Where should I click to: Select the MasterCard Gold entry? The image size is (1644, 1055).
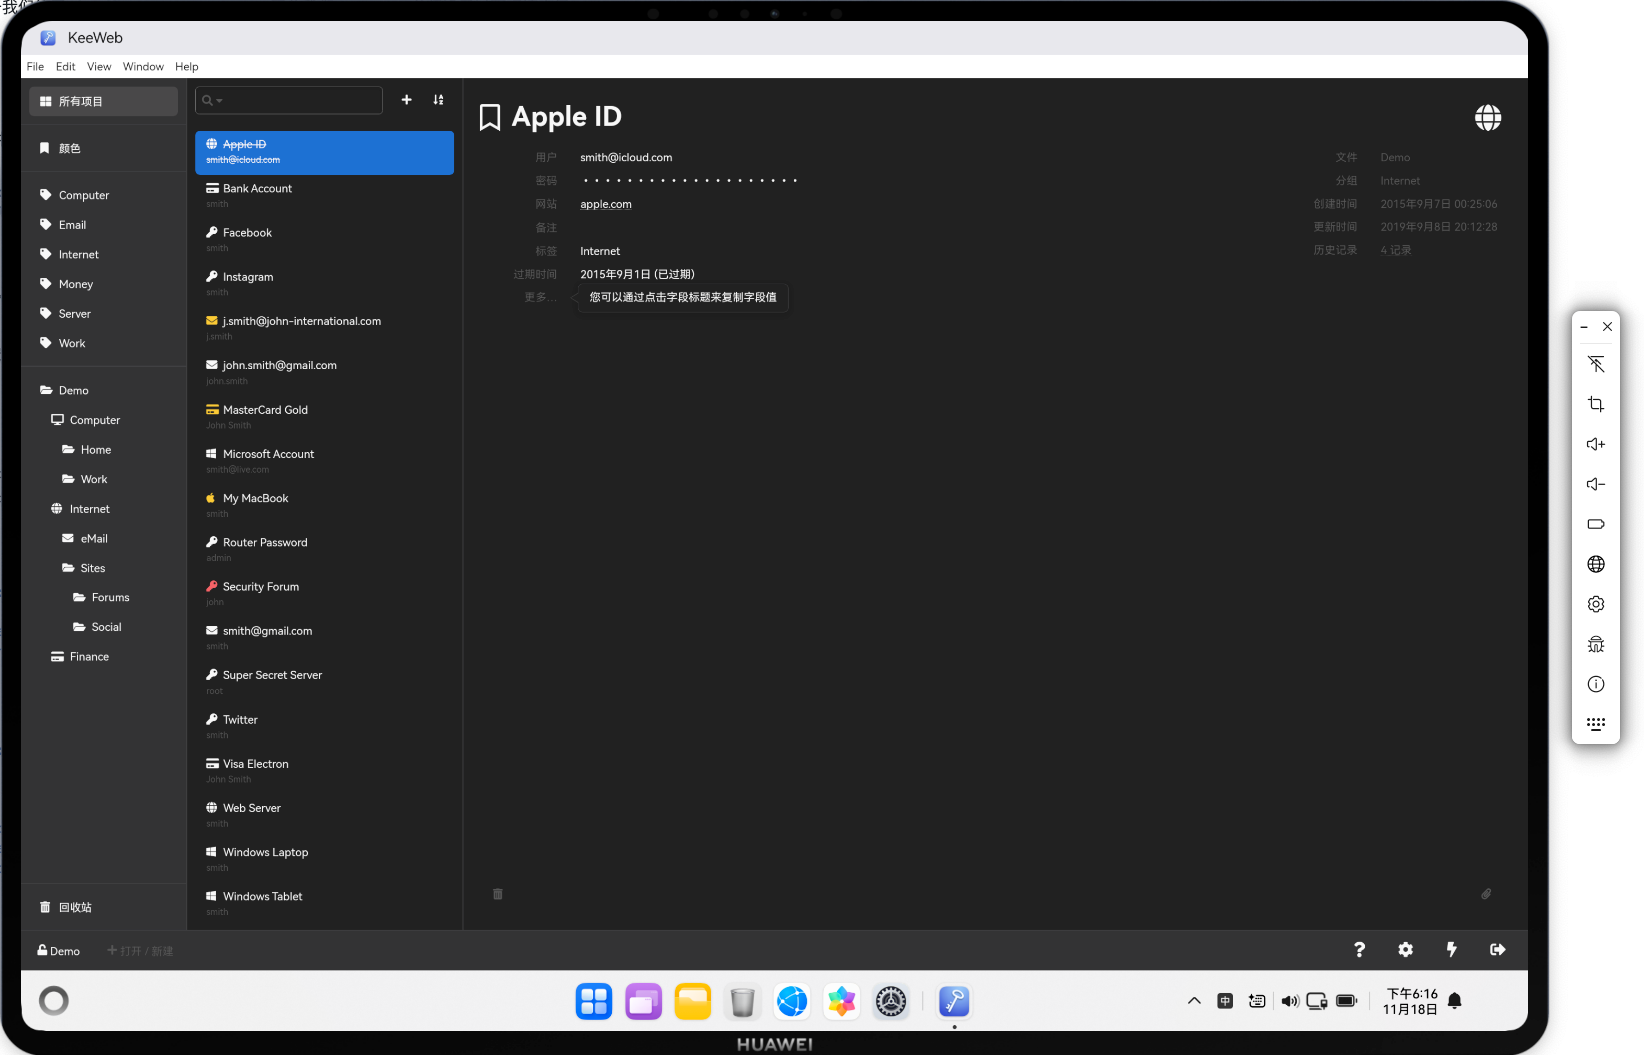tap(324, 417)
